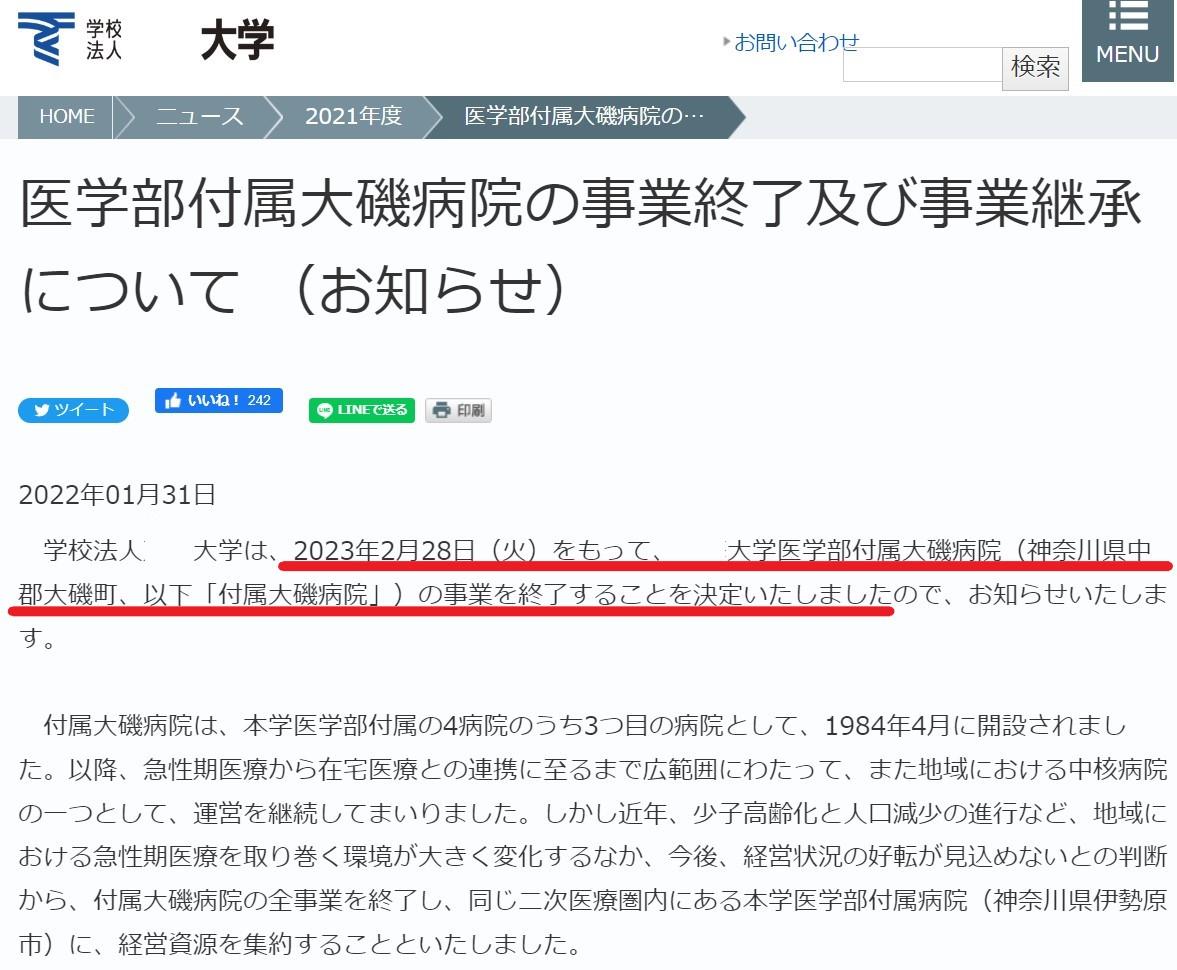Click the article headline text
The width and height of the screenshot is (1177, 970).
pyautogui.click(x=579, y=246)
